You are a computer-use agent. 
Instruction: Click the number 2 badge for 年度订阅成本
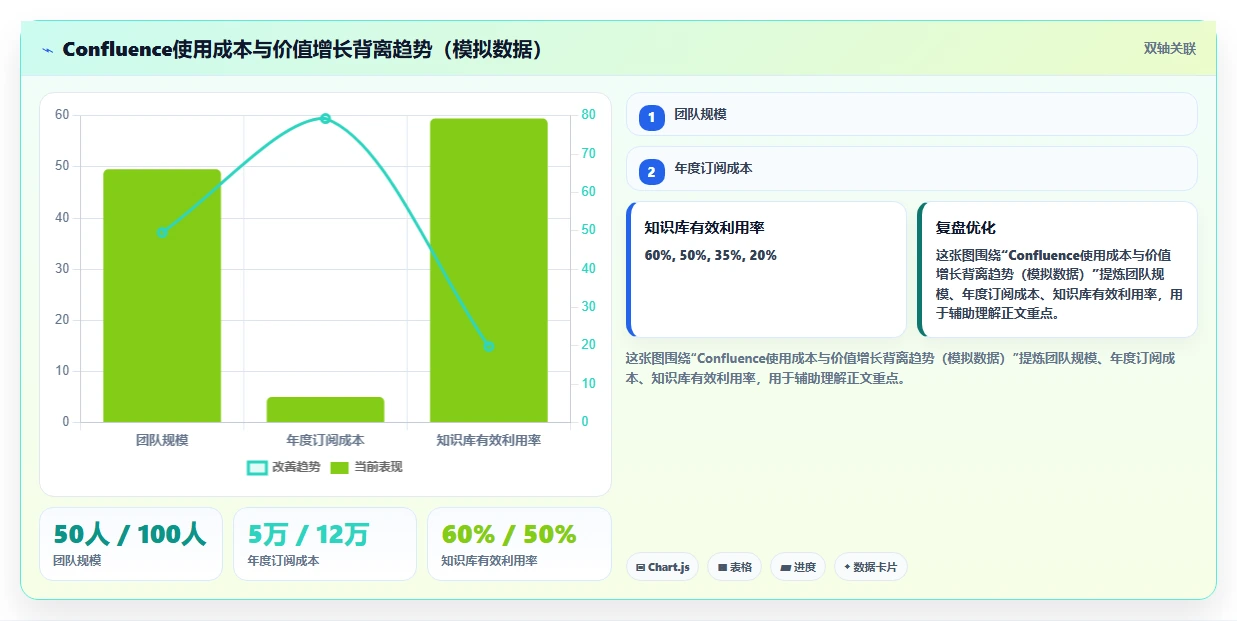651,172
